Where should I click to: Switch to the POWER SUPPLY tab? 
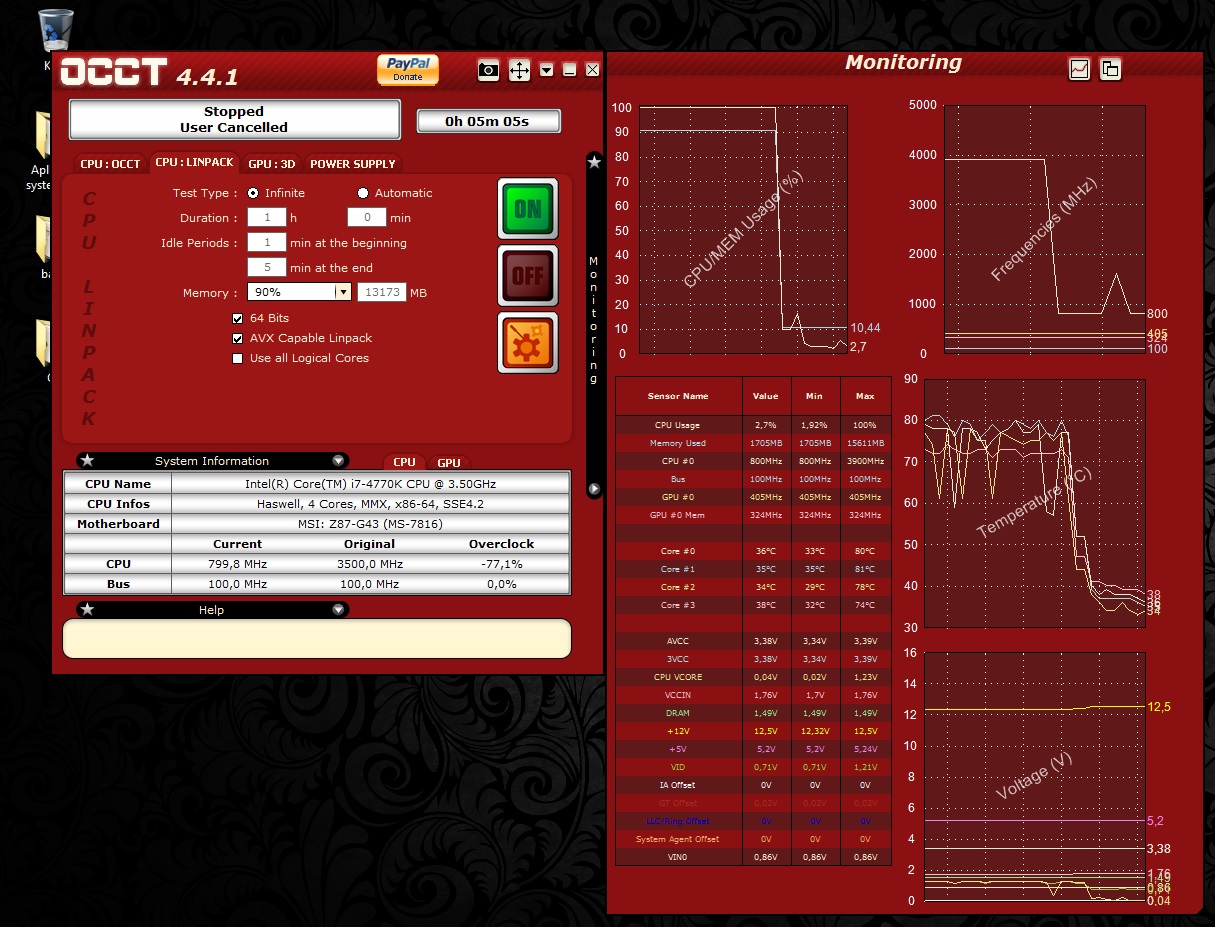[352, 164]
